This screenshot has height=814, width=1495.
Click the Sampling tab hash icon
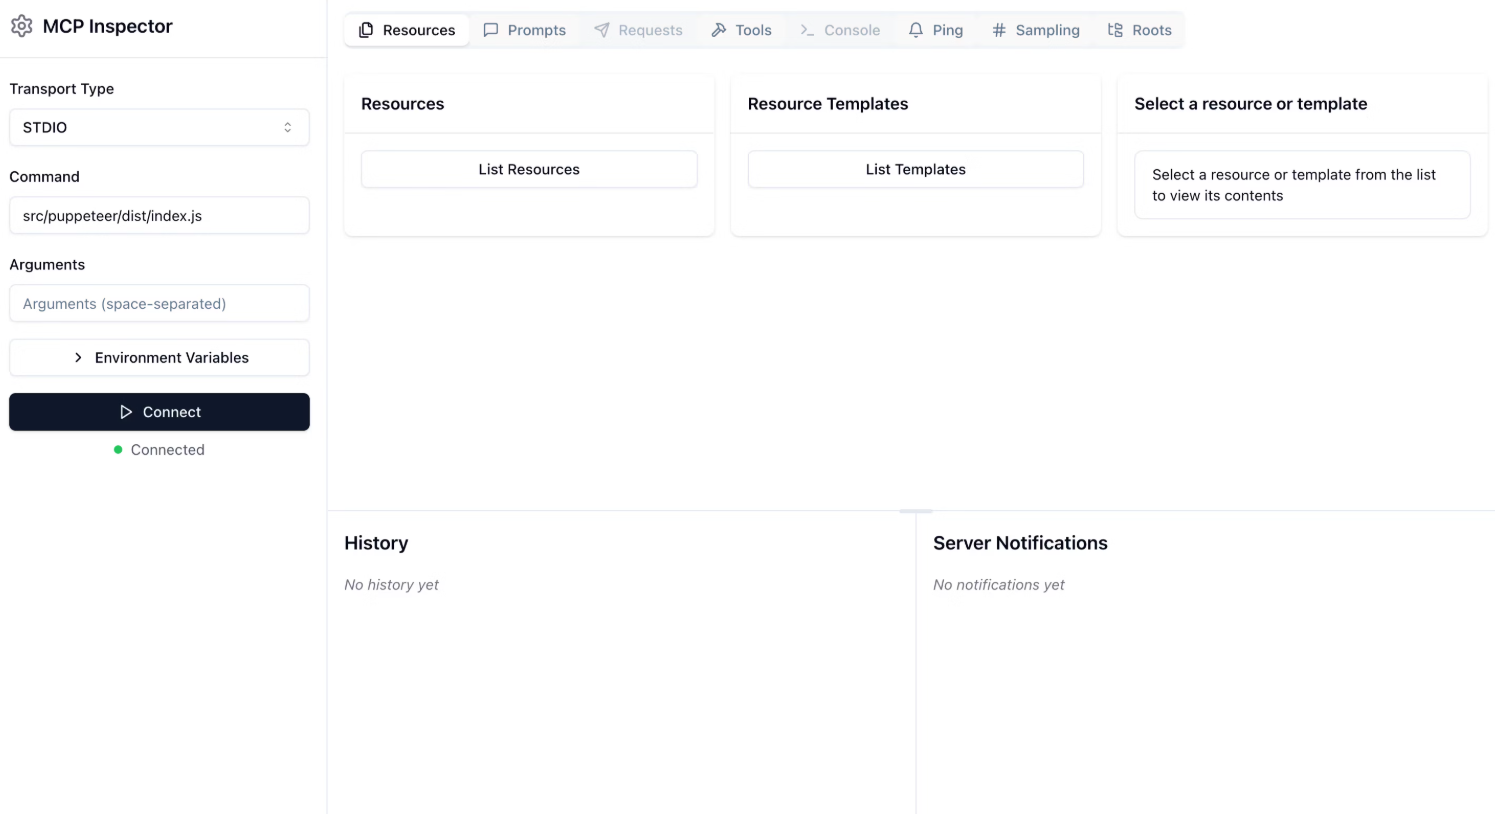[x=999, y=30]
